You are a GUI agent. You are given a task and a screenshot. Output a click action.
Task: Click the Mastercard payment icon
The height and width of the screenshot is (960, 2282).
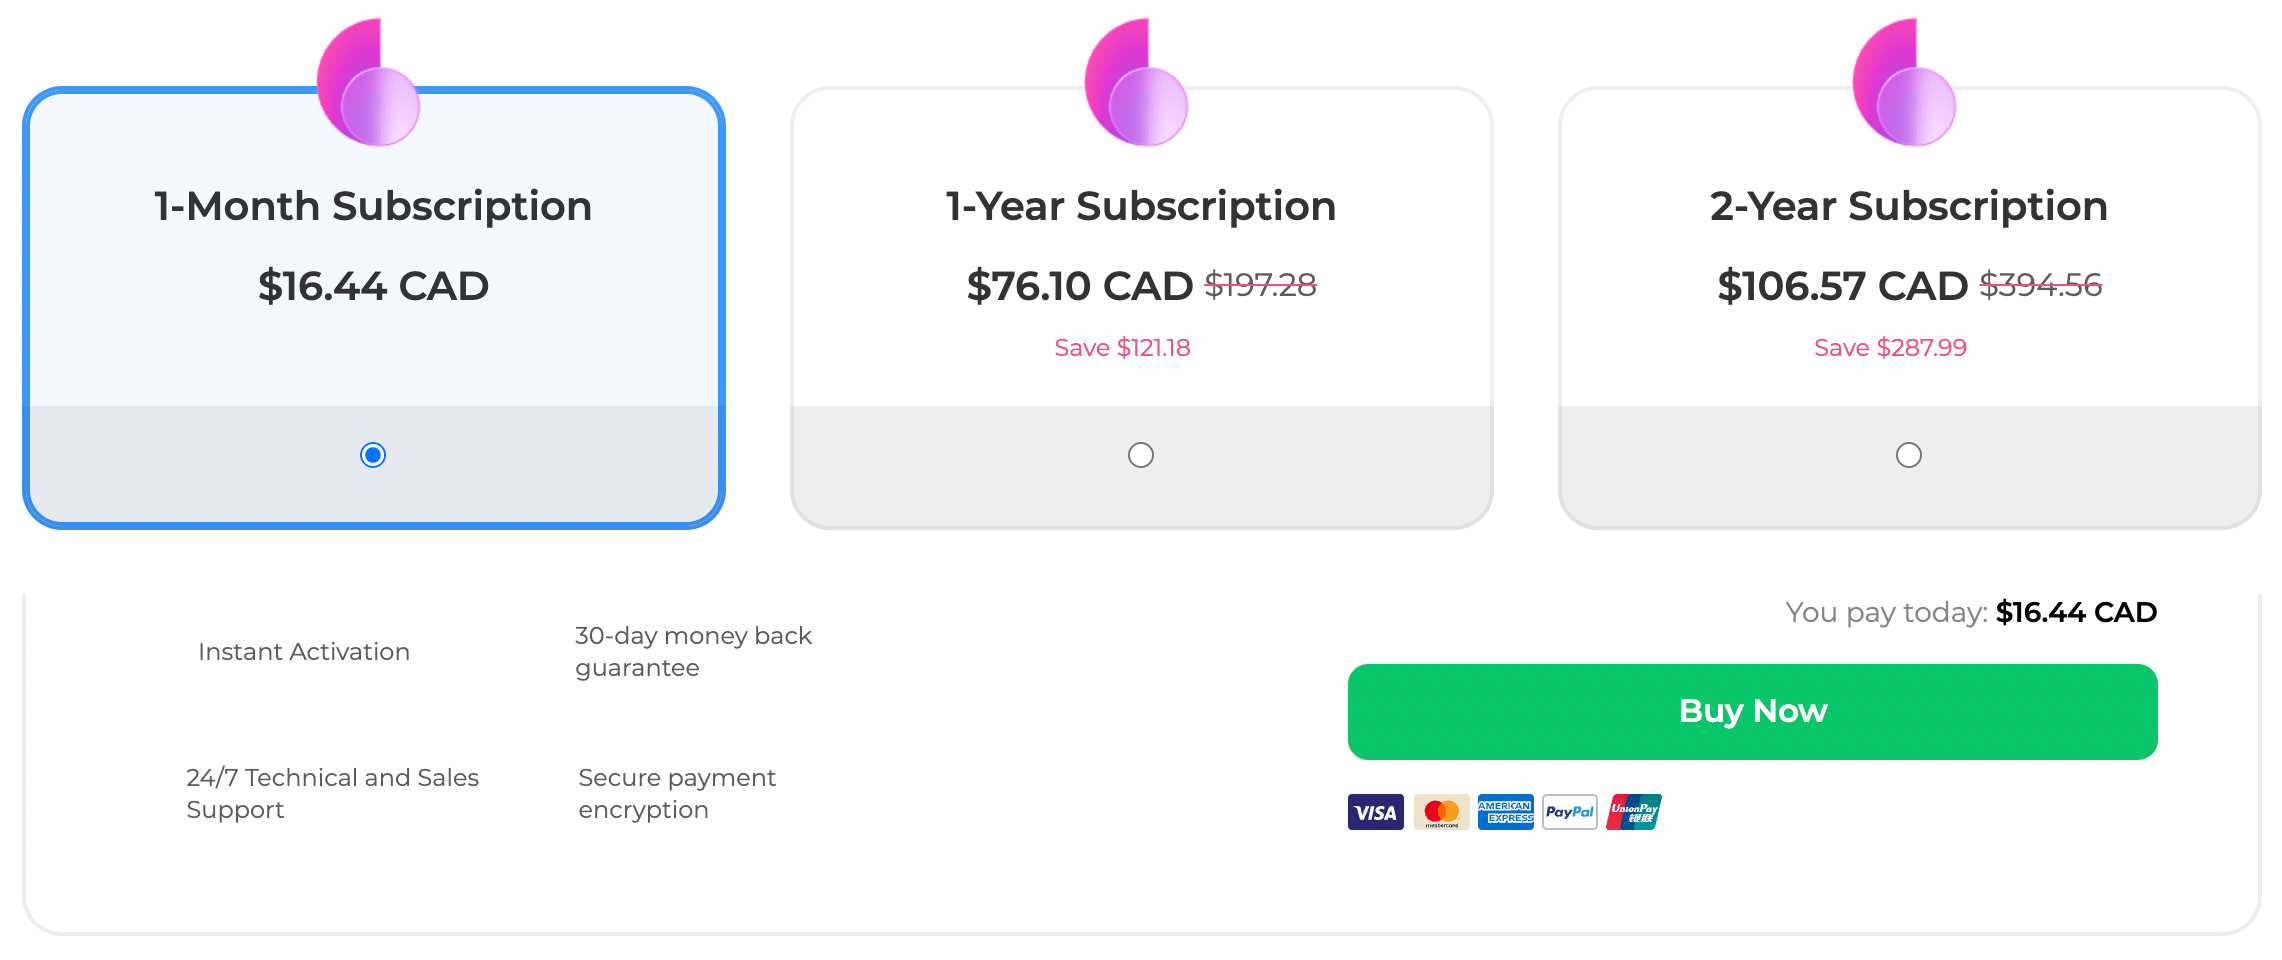click(1440, 812)
